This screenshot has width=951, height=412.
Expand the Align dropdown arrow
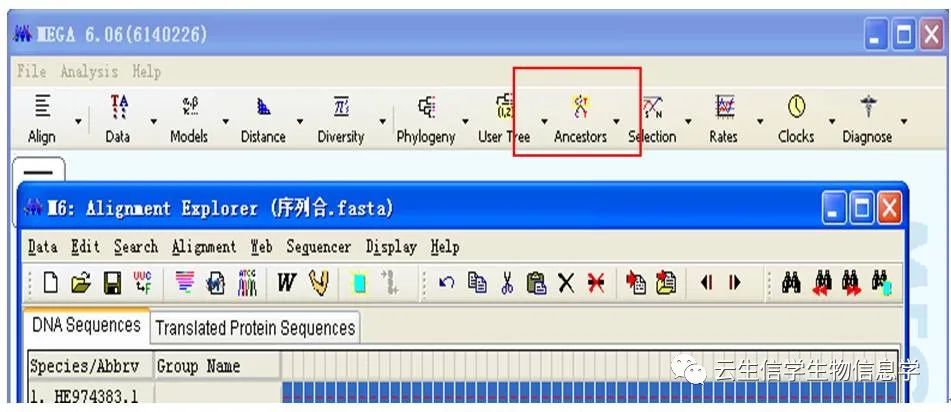click(x=78, y=121)
